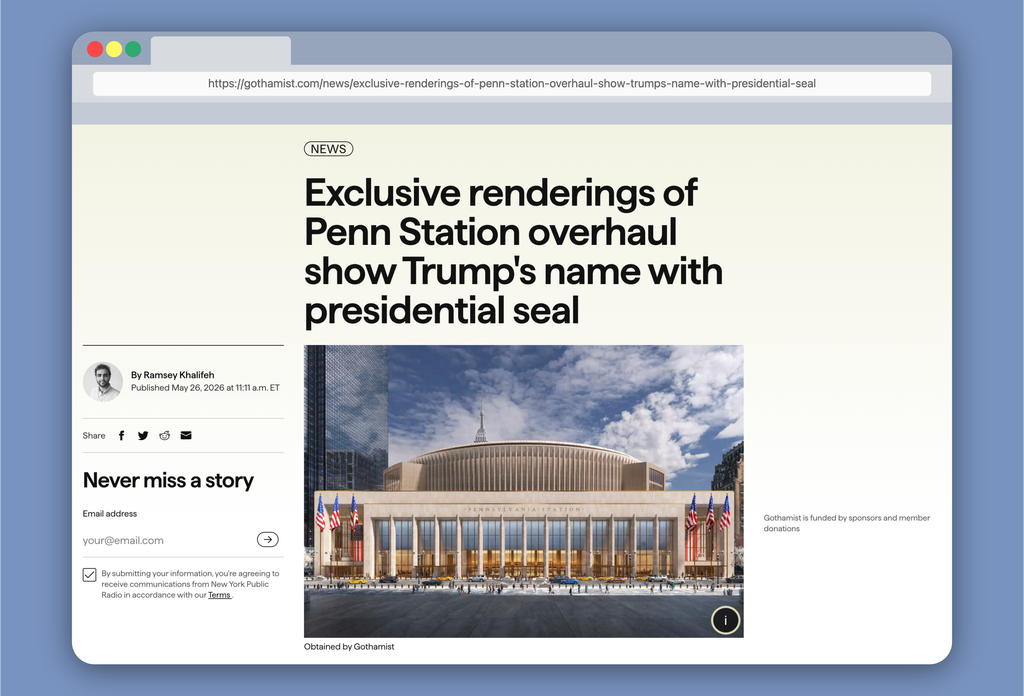Minimize the window with the yellow button
The image size is (1024, 696).
point(114,49)
